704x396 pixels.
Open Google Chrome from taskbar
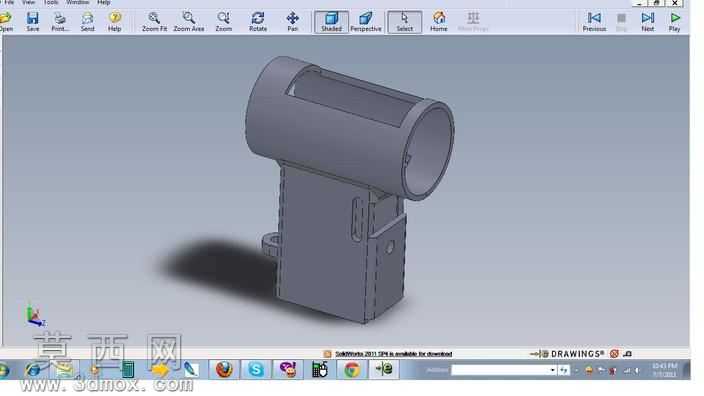[352, 370]
